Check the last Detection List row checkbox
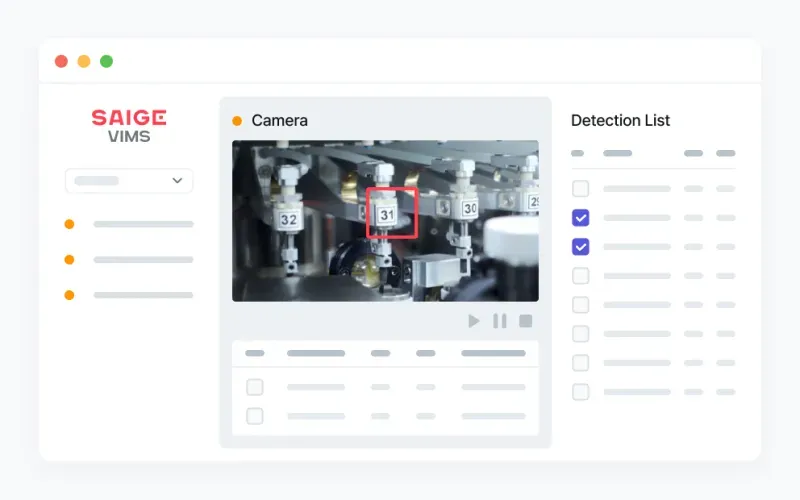This screenshot has height=500, width=800. 581,392
